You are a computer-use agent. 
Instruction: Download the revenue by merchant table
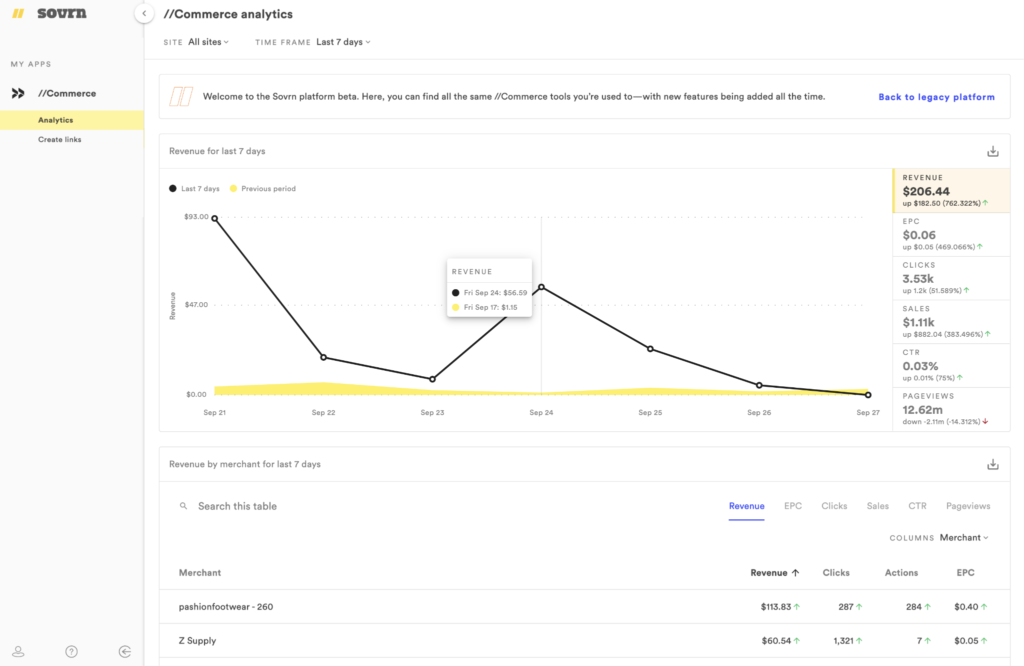(993, 464)
